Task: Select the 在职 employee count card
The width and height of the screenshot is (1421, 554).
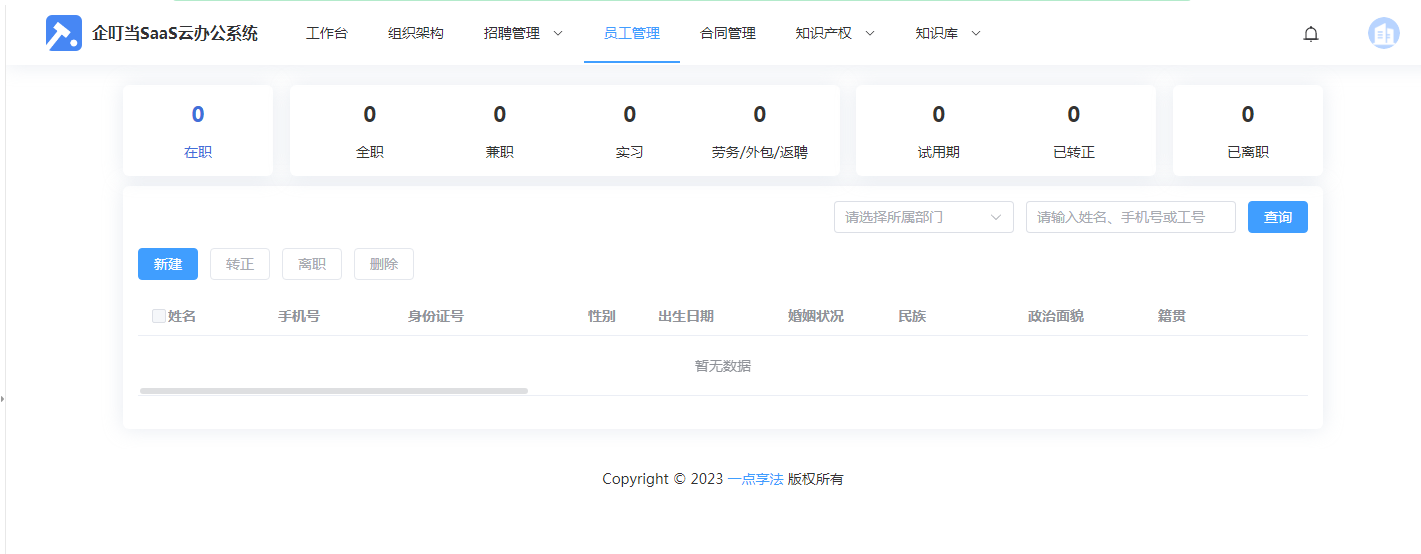Action: coord(198,130)
